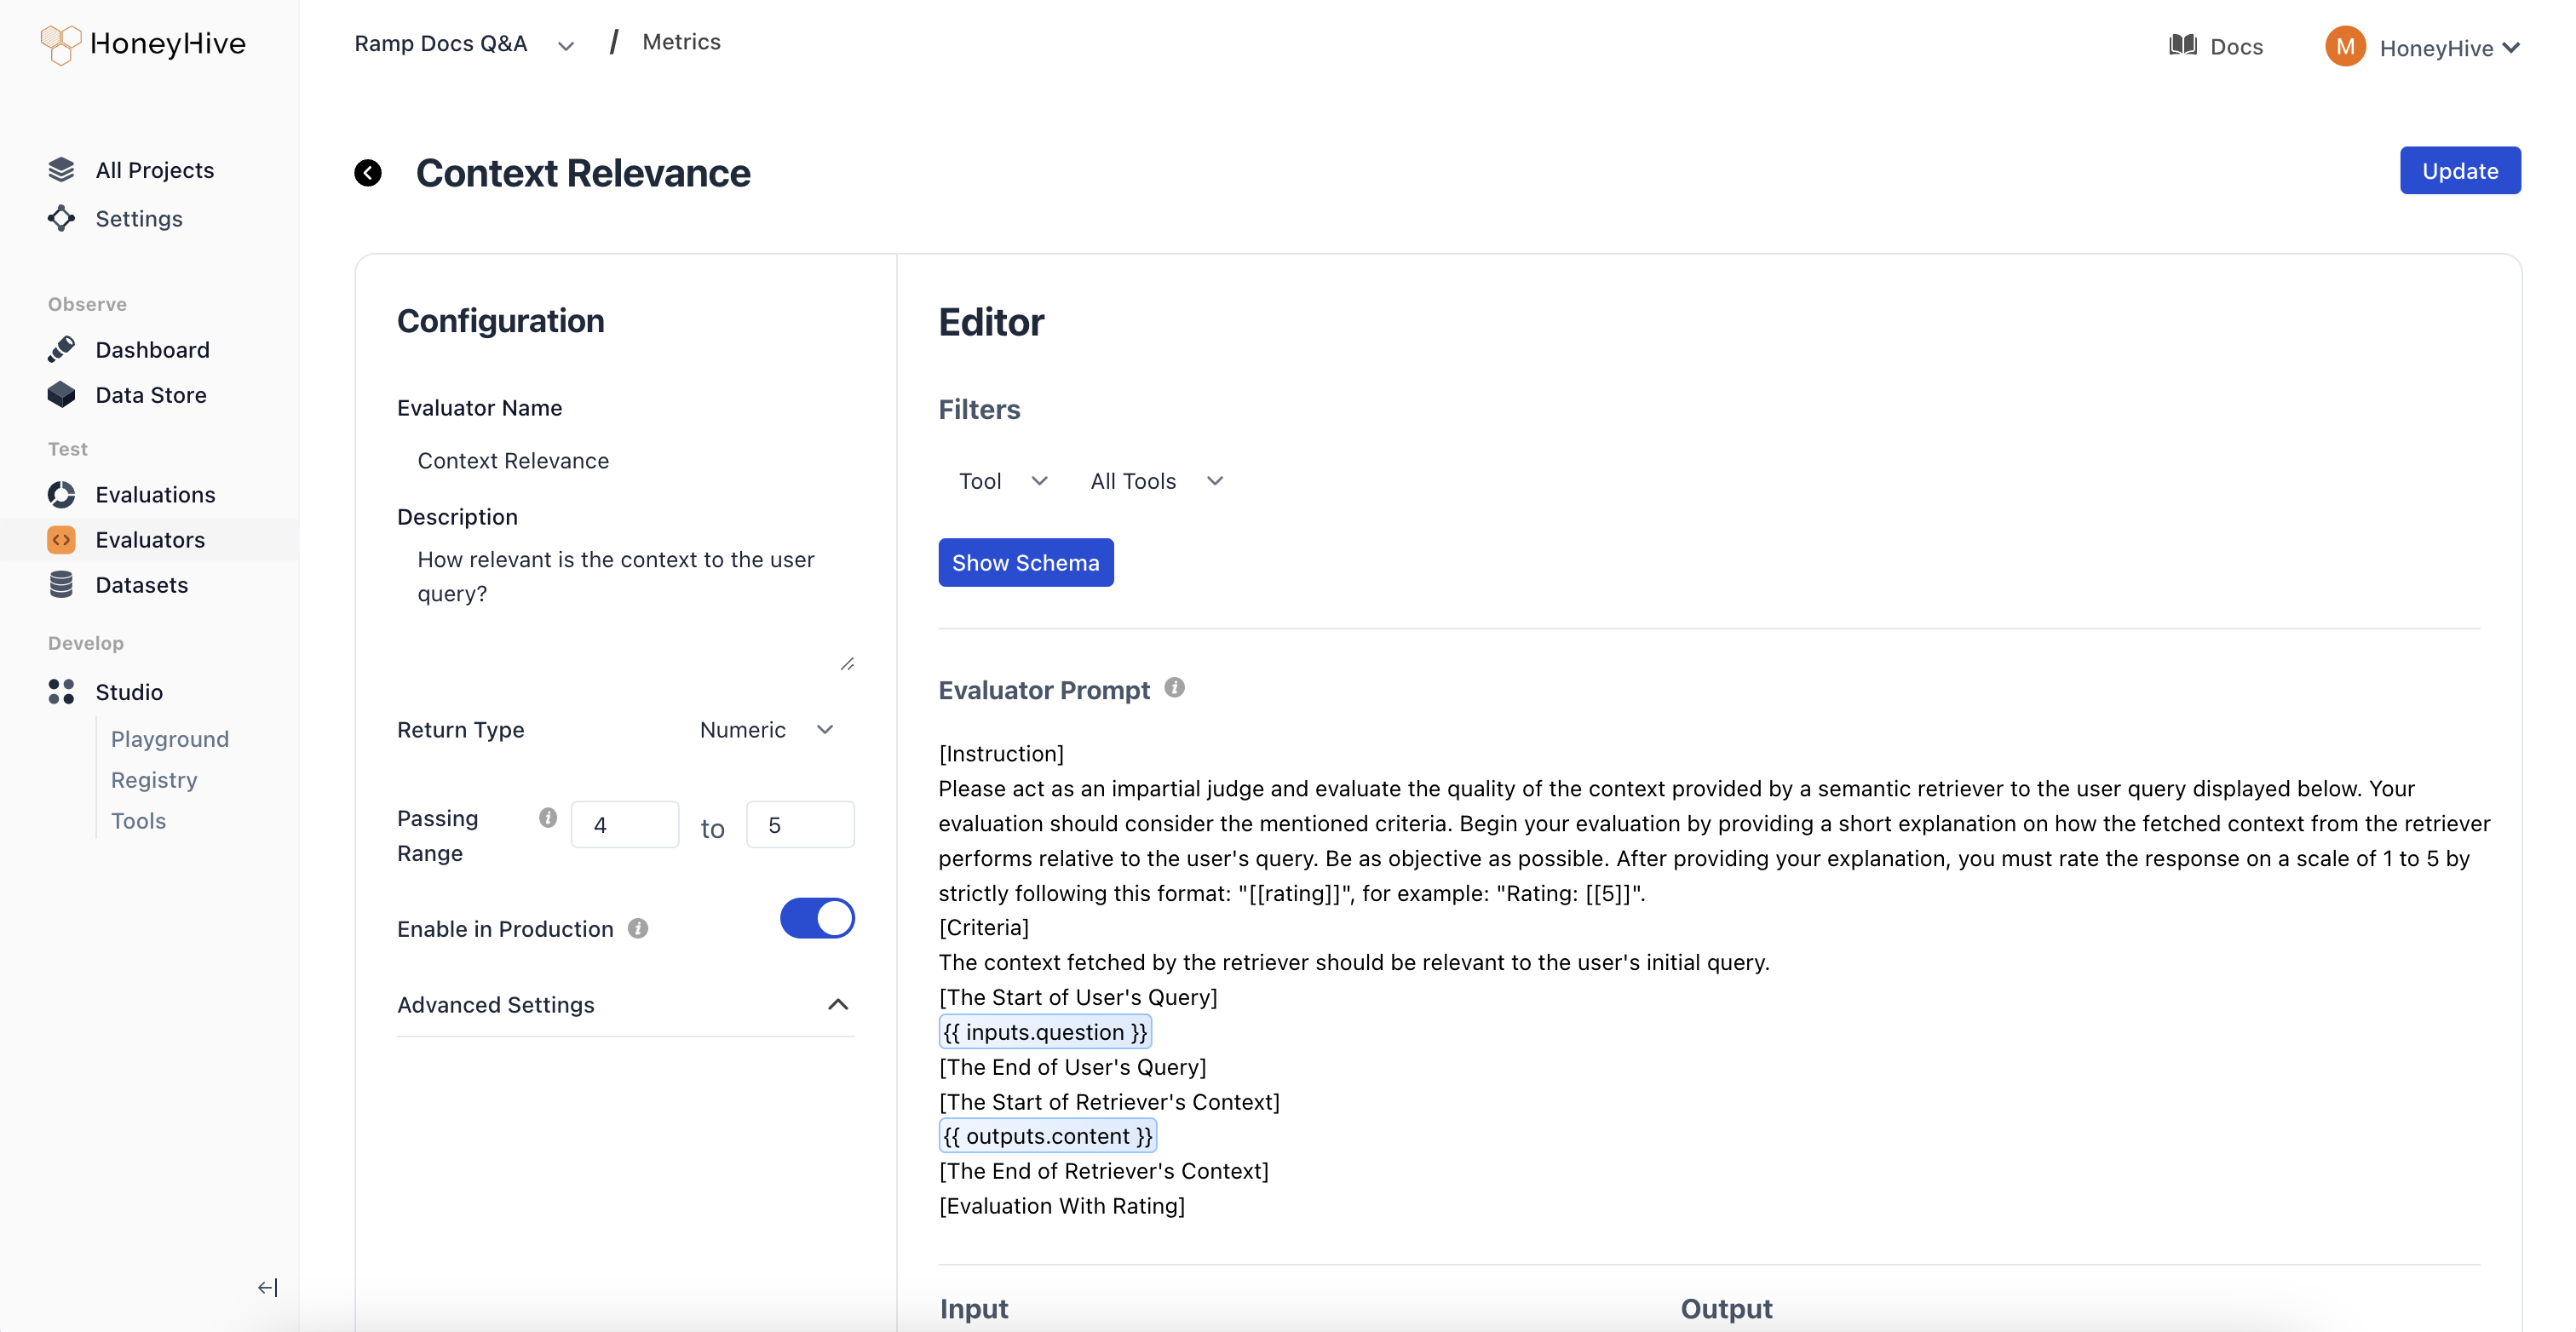Open the Playground sub-item
Screen dimensions: 2576x1332
click(x=170, y=738)
